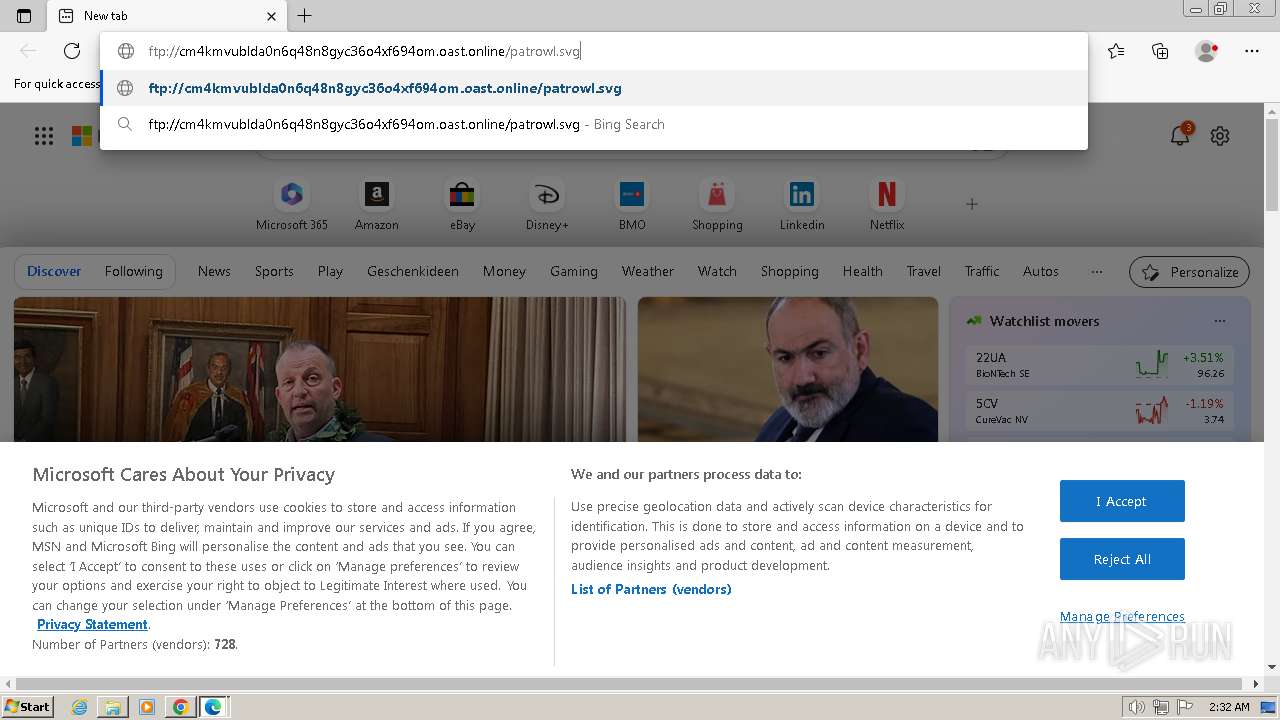
Task: Open the News category
Action: click(214, 271)
